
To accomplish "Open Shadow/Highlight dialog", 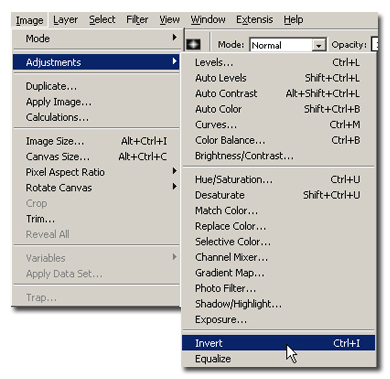I will [278, 304].
